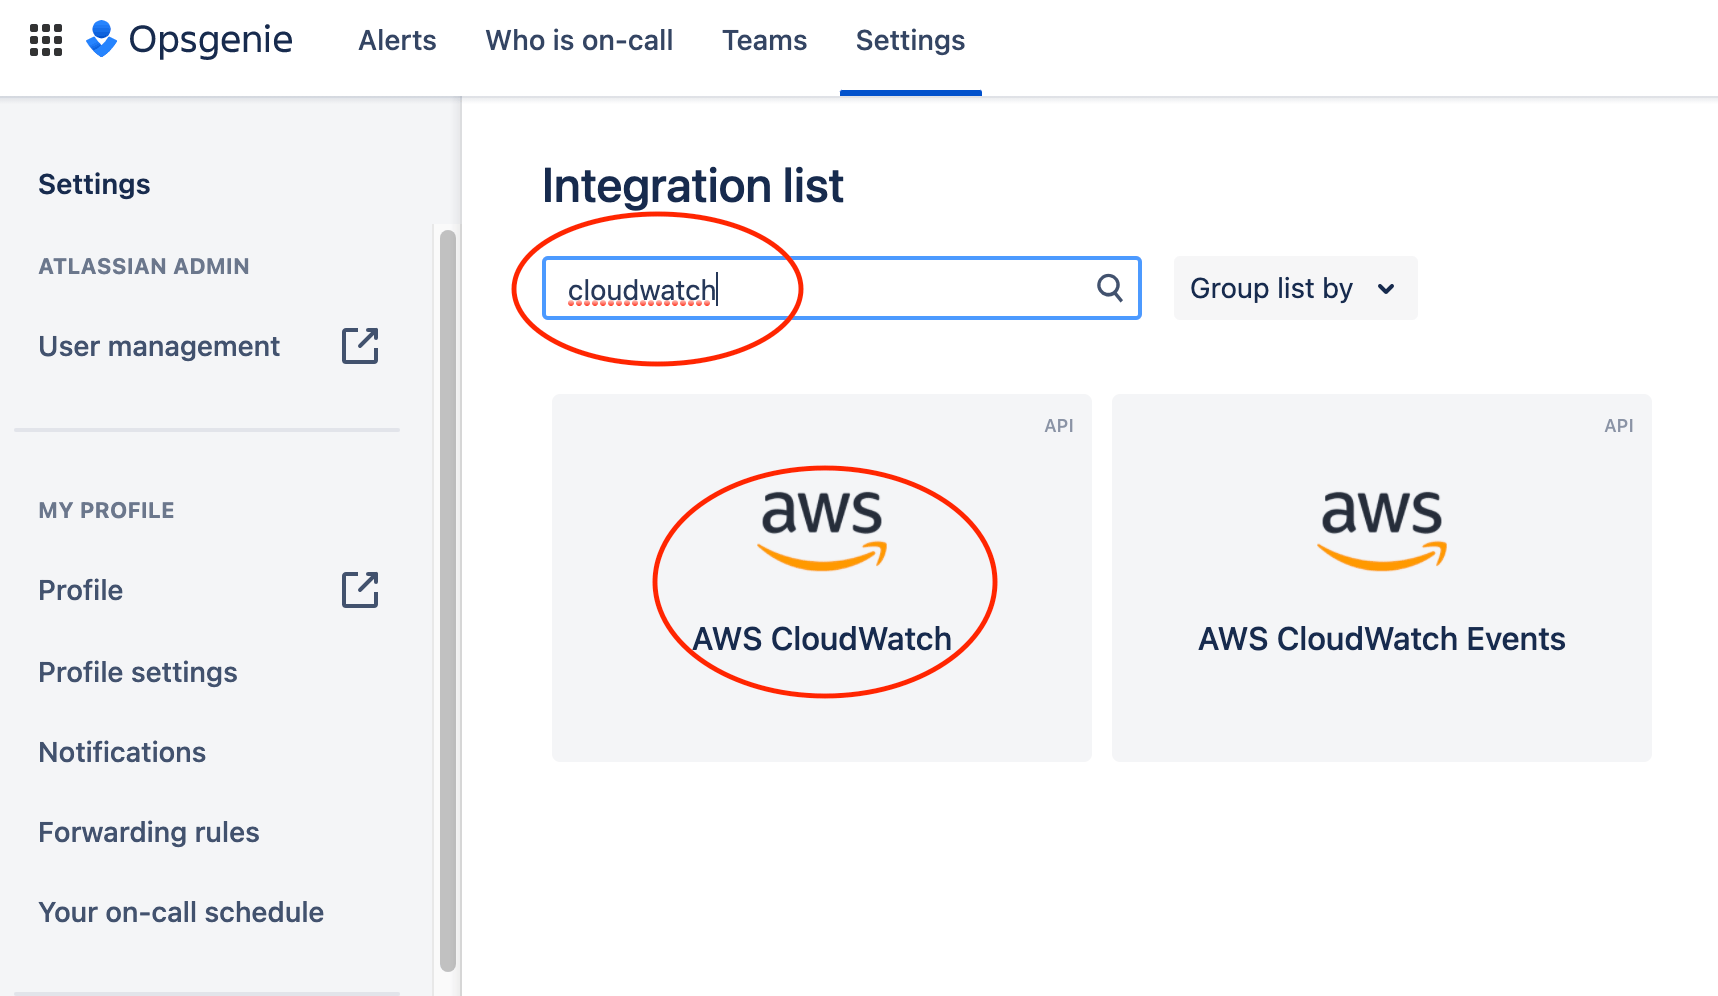Screen dimensions: 1718x996
Task: Open the Group list by dropdown
Action: [x=1294, y=288]
